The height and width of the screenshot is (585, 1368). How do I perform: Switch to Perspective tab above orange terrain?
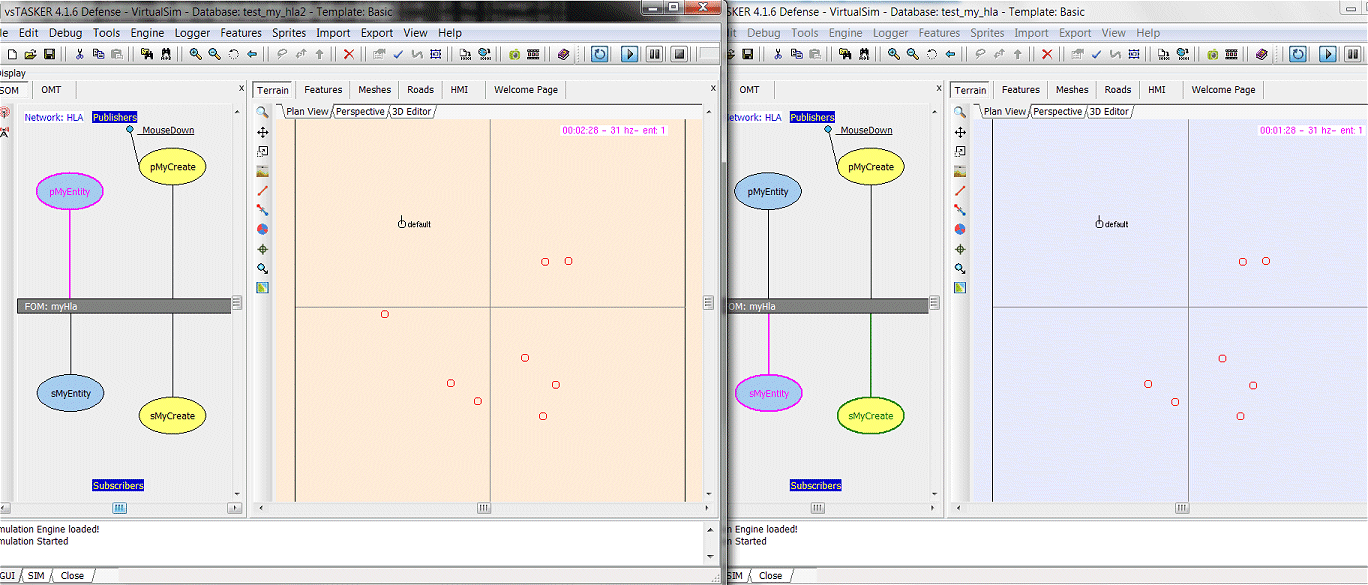point(360,112)
